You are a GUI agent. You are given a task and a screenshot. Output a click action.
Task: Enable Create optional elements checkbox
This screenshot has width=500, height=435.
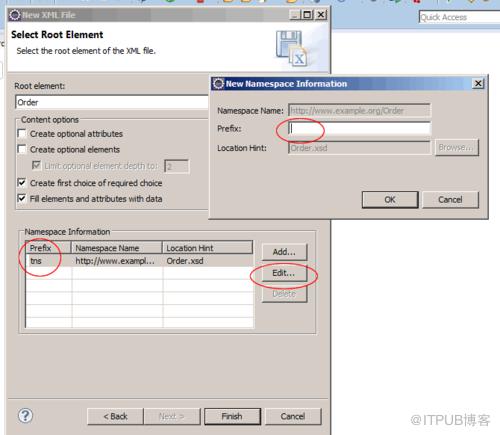click(x=22, y=149)
